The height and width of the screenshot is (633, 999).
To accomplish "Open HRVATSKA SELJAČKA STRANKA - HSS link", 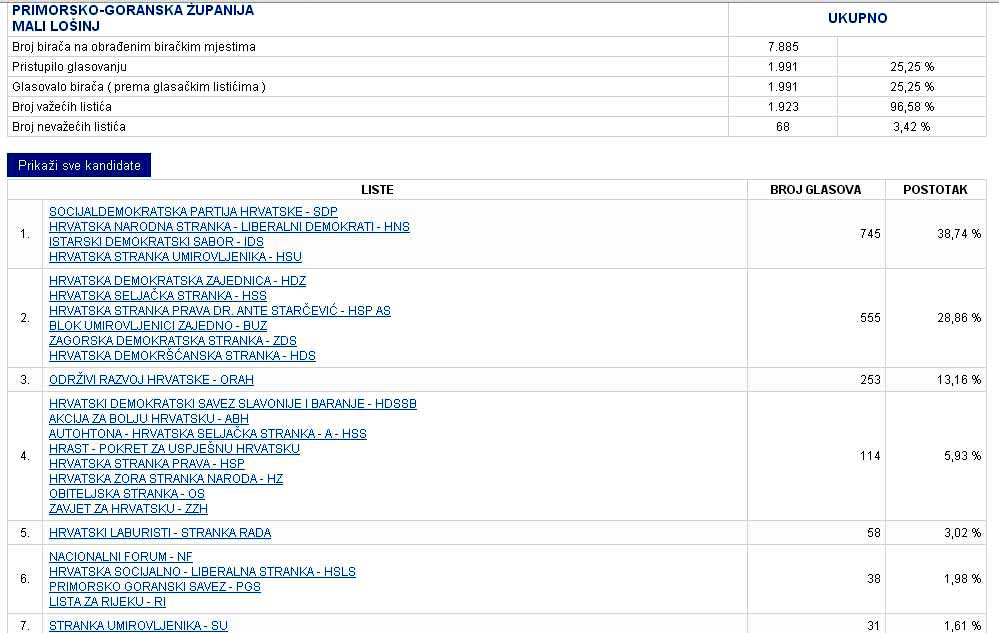I will 158,296.
